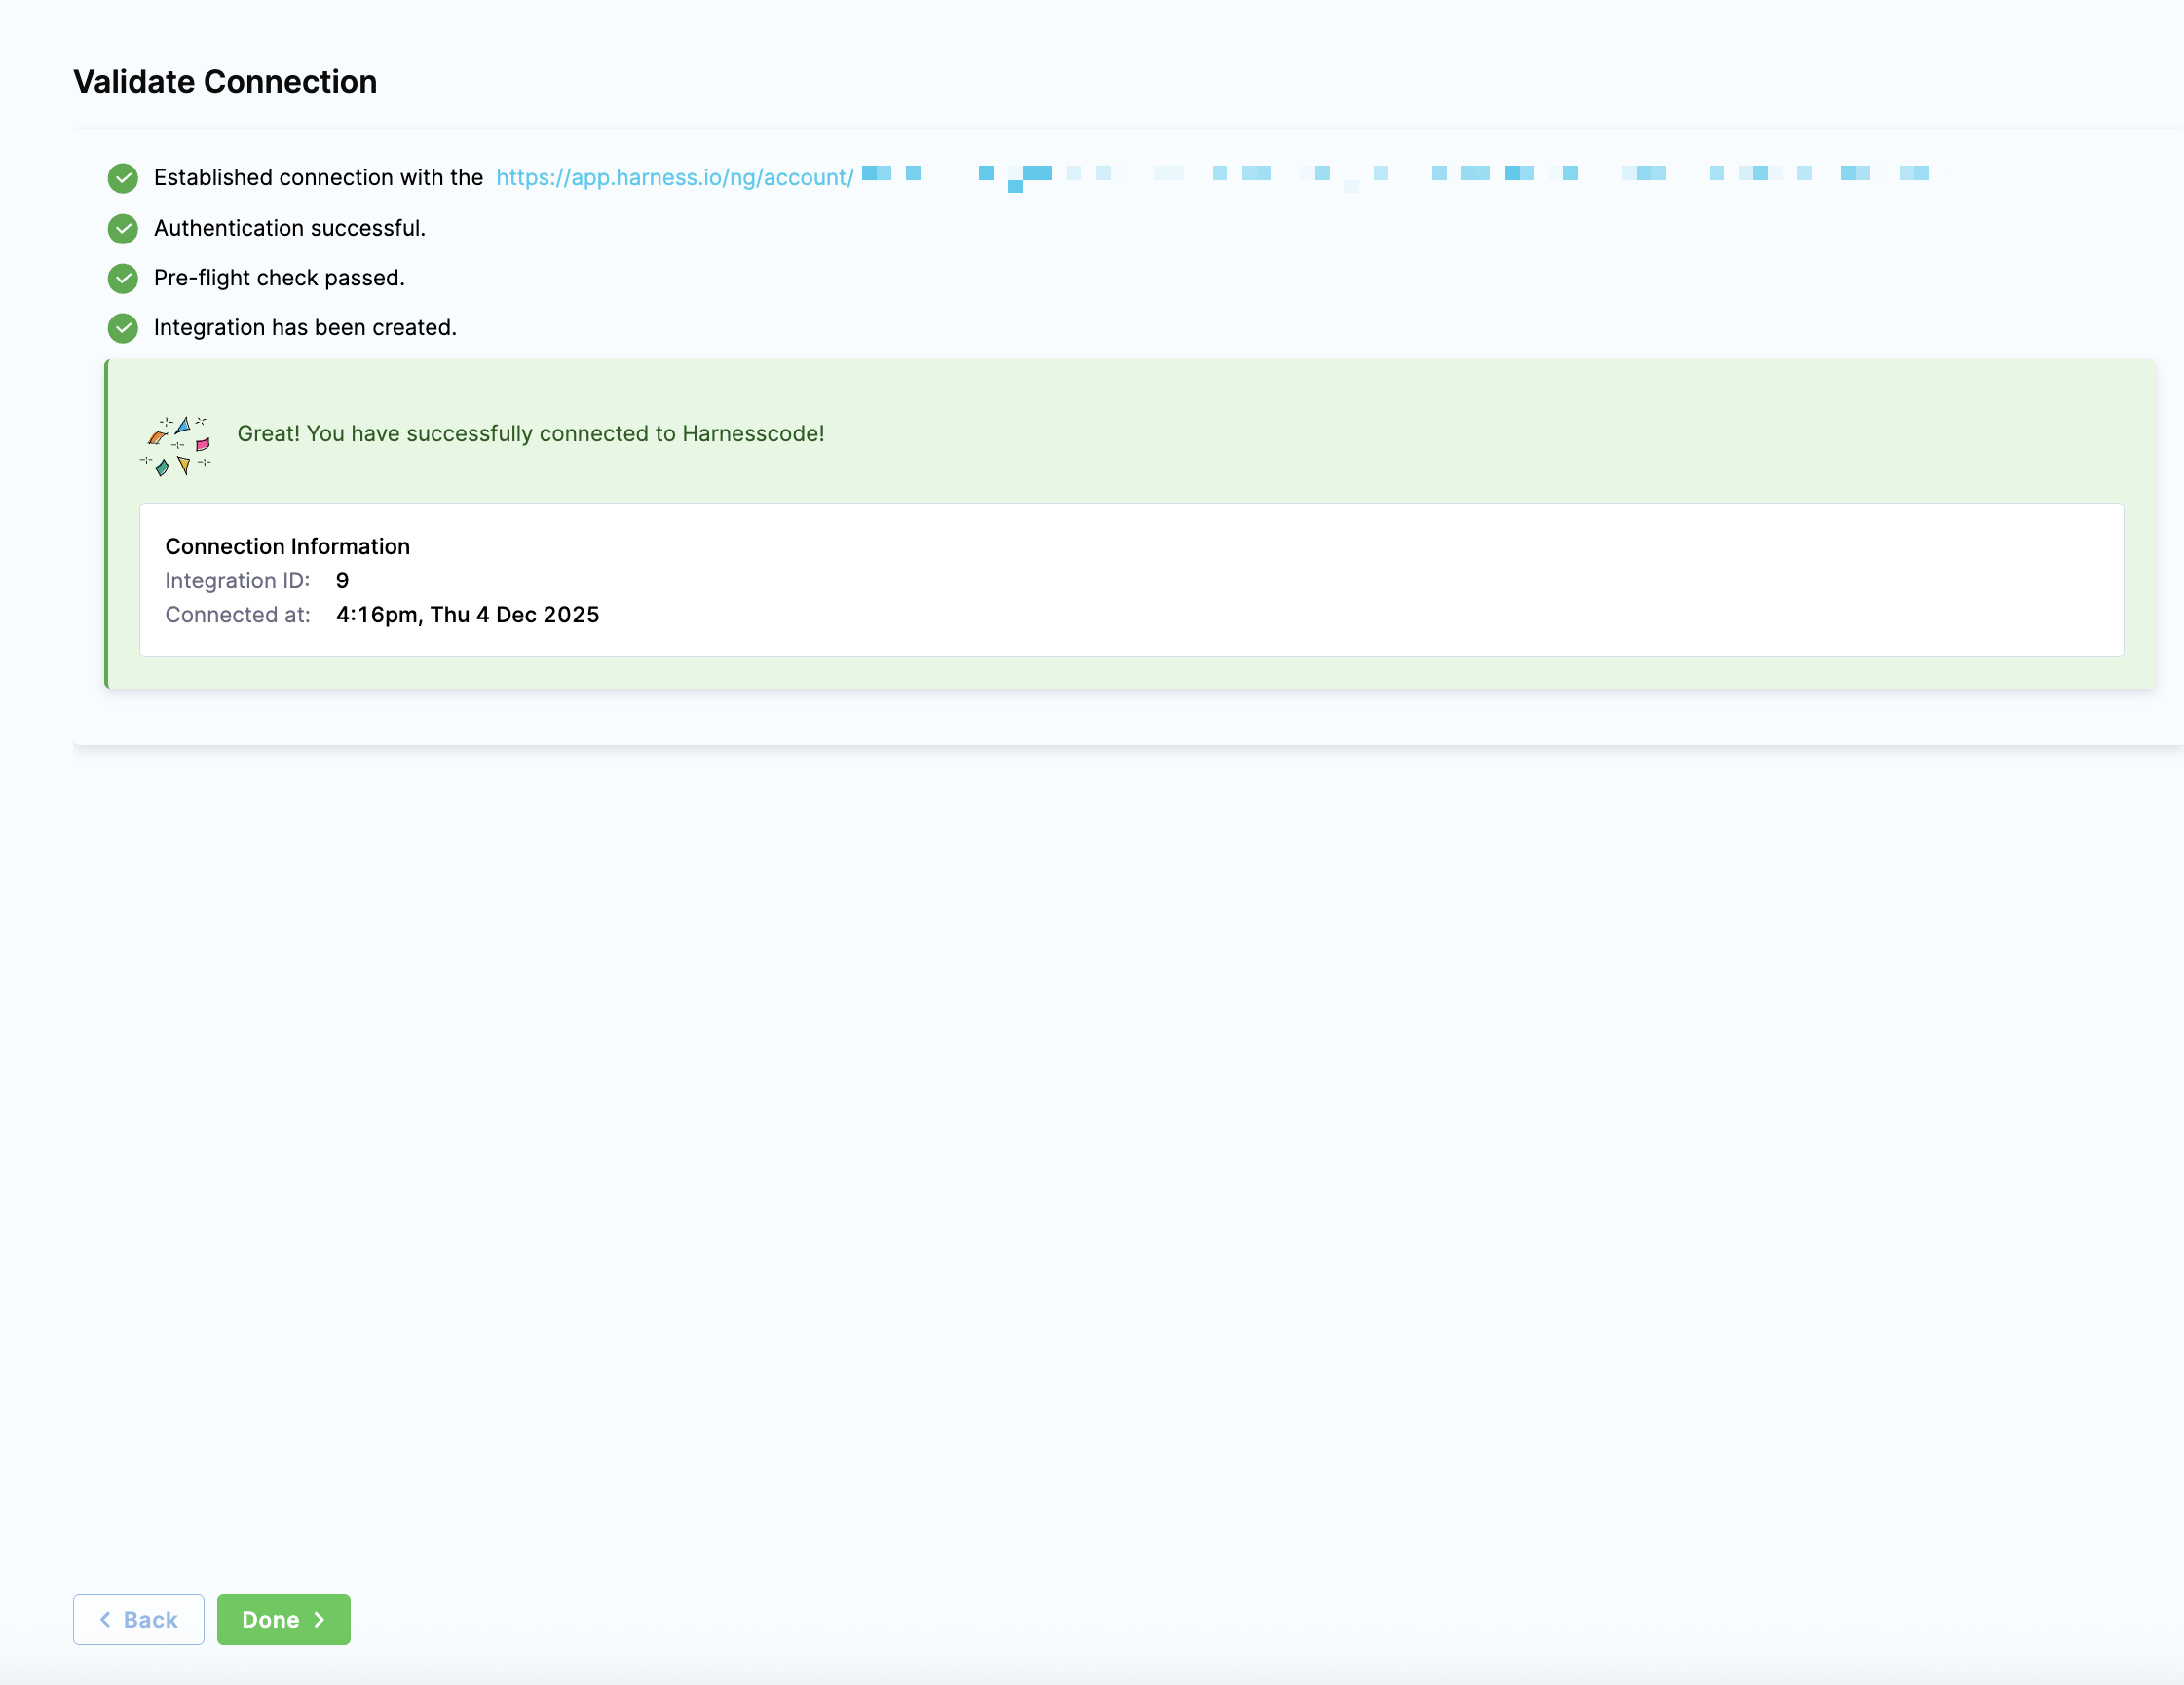
Task: Click check icon beside Pre-flight check passed
Action: 123,278
